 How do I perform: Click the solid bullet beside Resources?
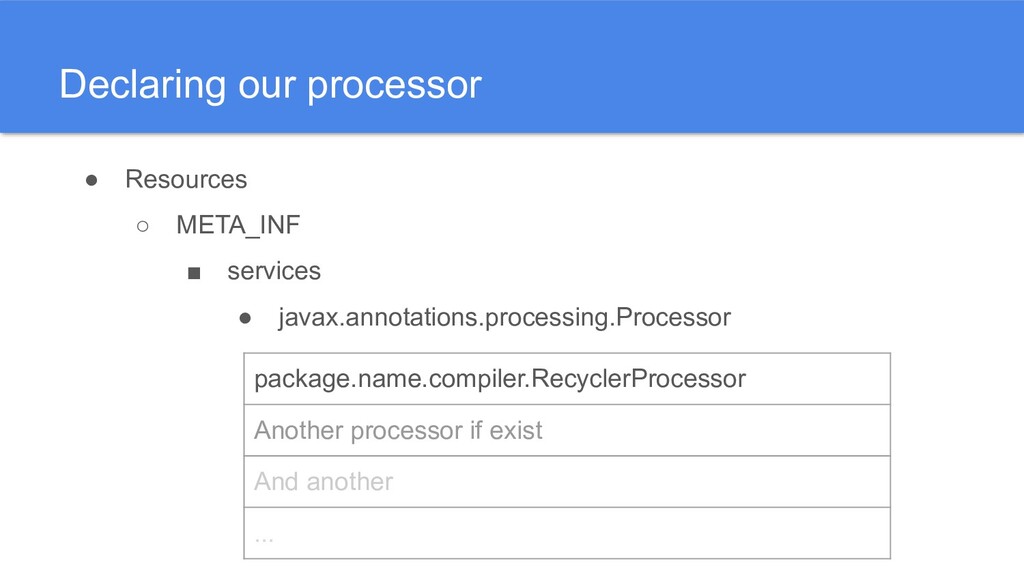click(91, 180)
